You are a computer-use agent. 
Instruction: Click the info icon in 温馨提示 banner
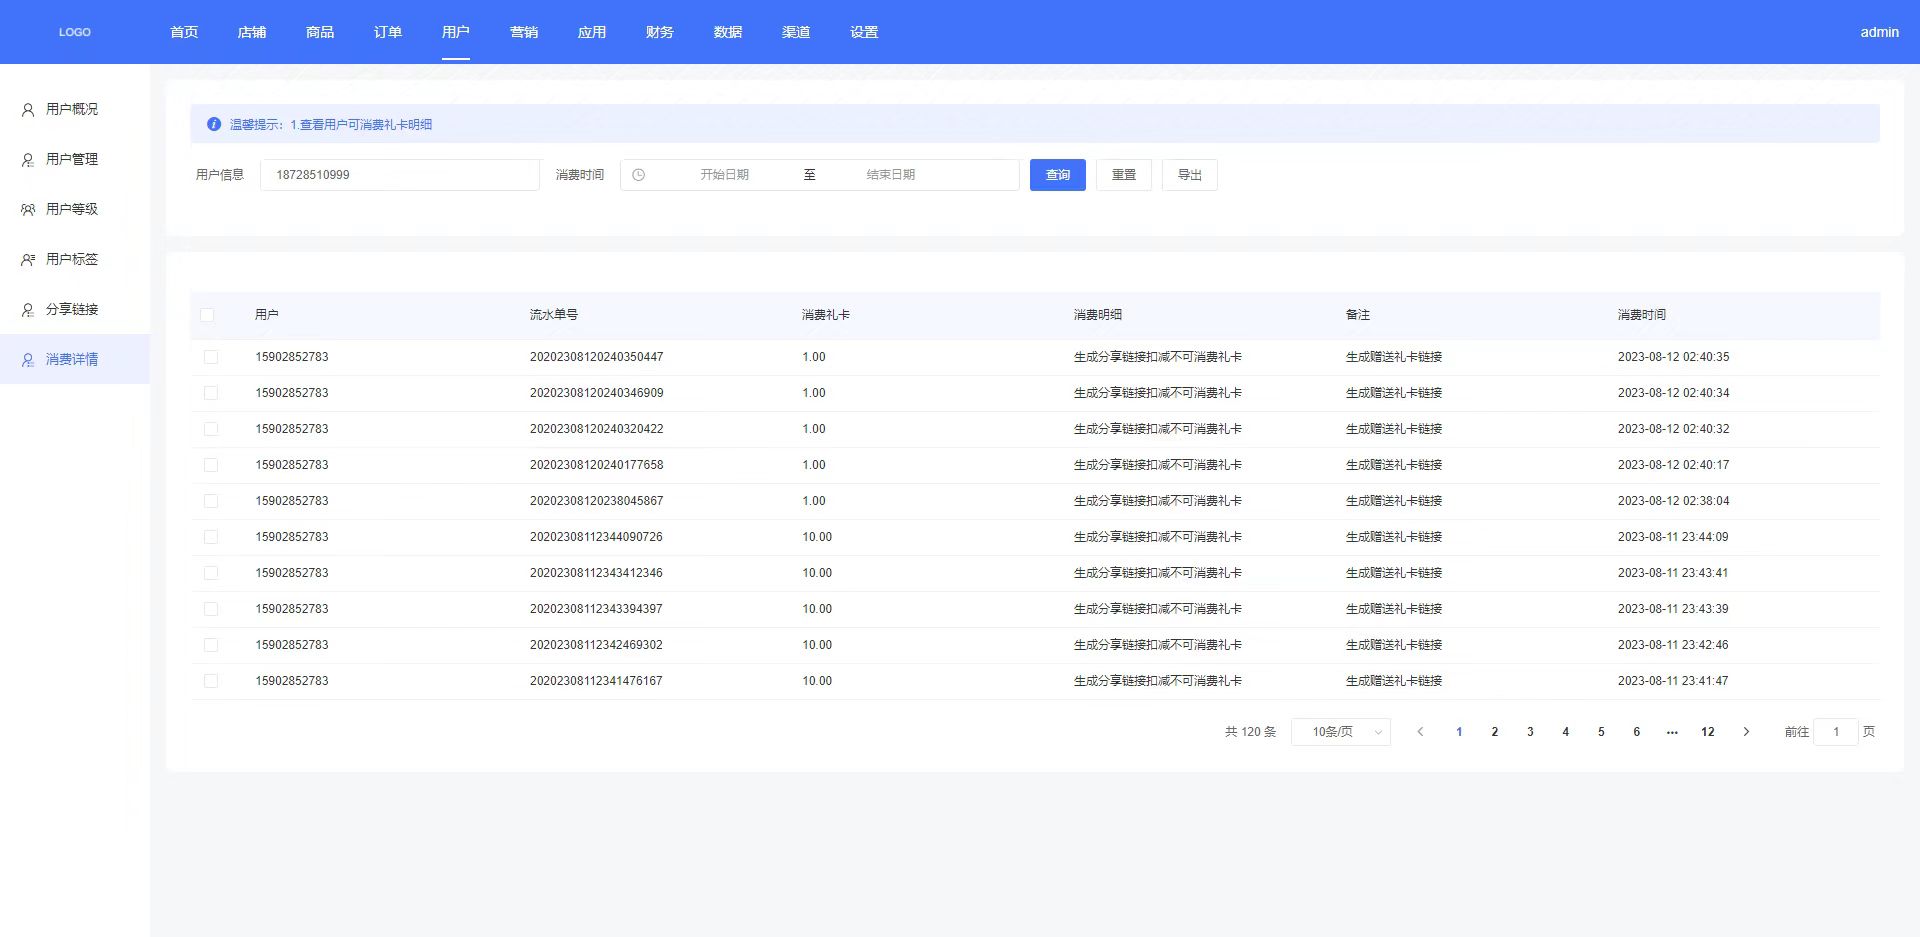(x=214, y=124)
